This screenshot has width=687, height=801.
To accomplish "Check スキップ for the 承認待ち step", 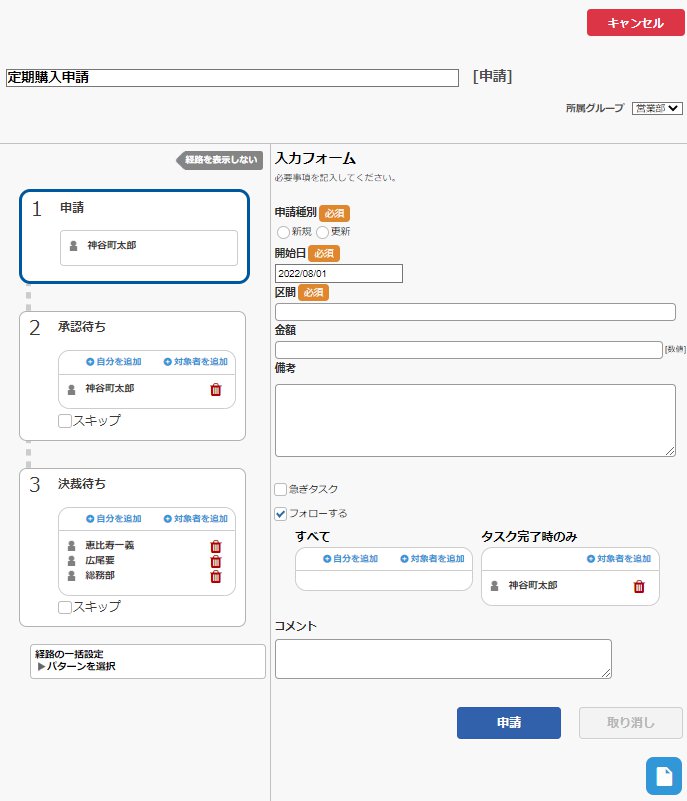I will pos(65,421).
